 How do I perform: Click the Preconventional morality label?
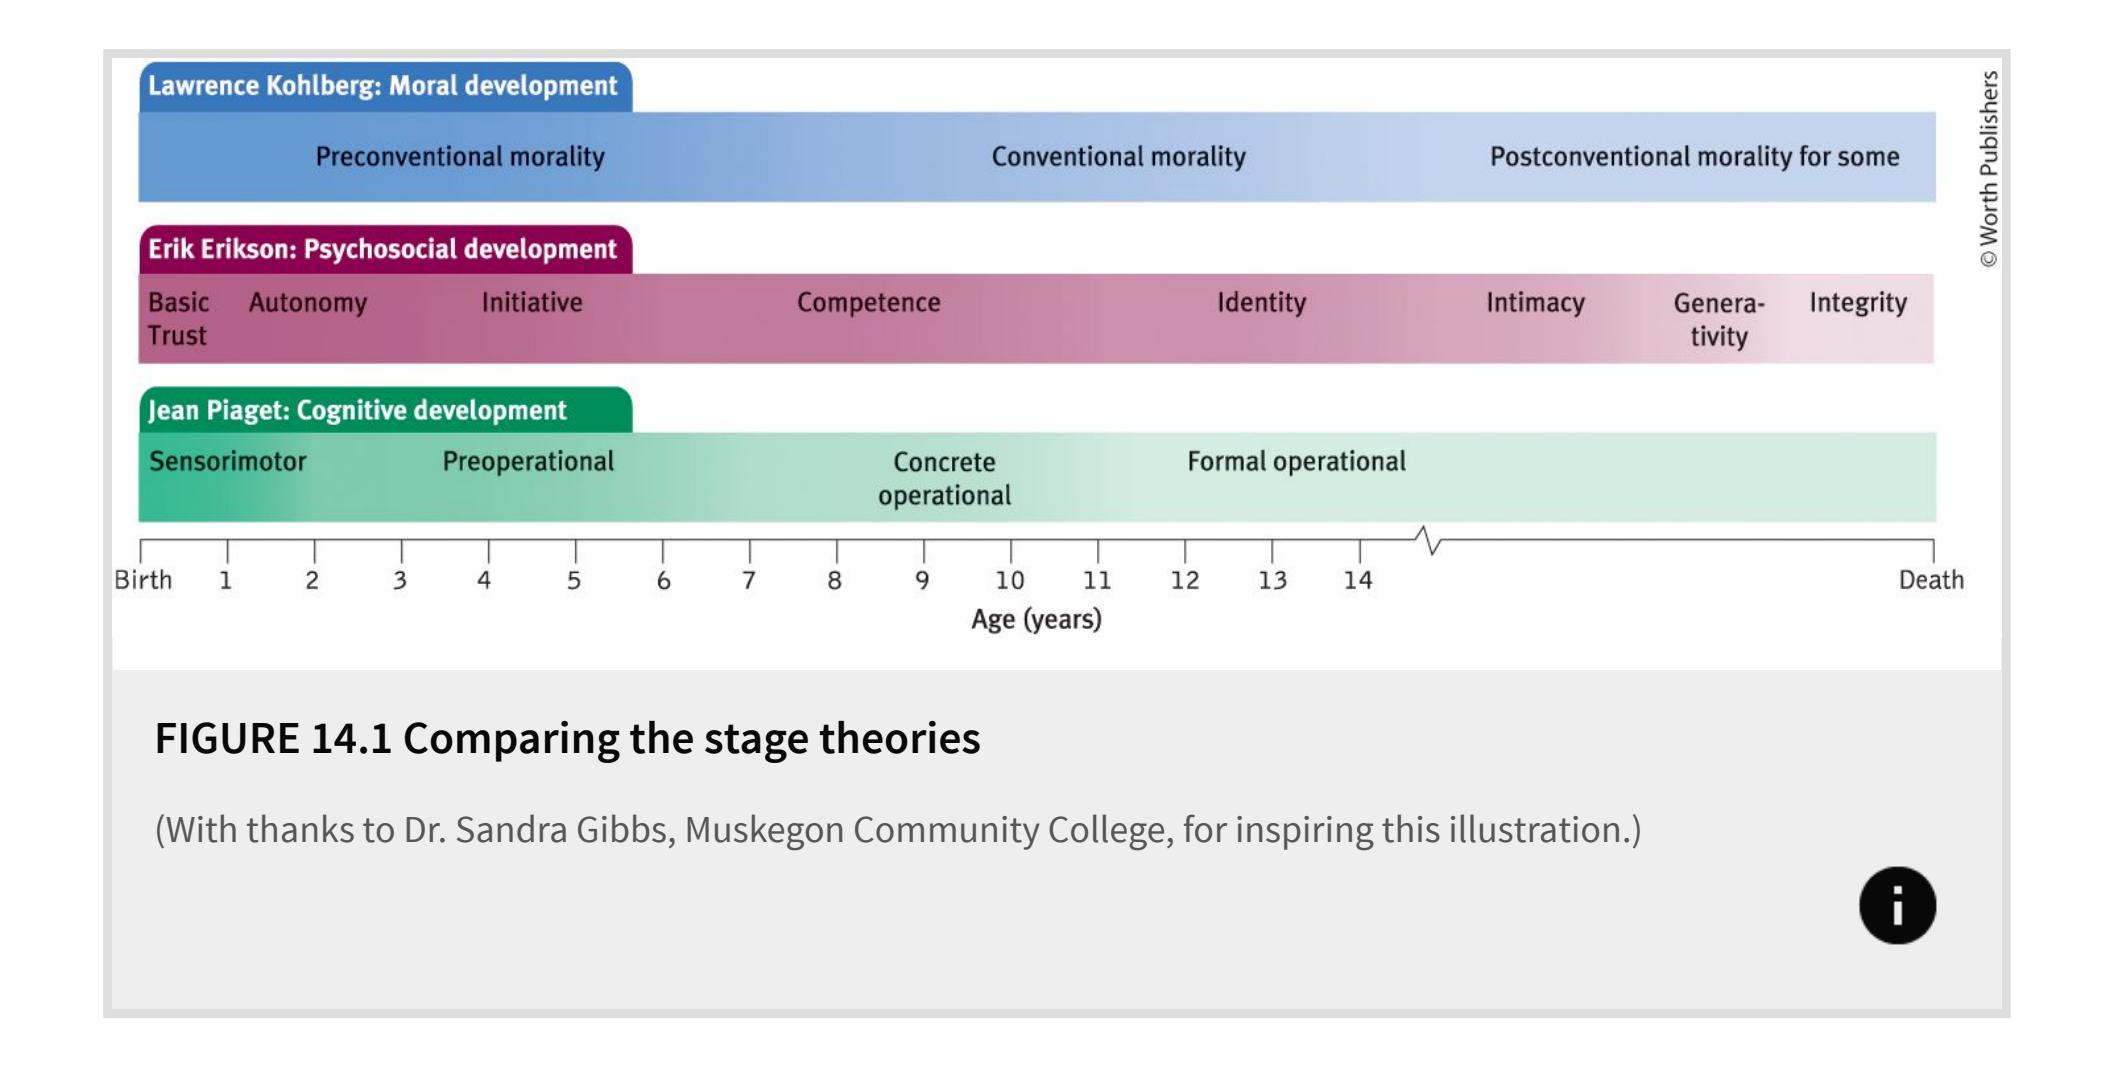click(460, 157)
